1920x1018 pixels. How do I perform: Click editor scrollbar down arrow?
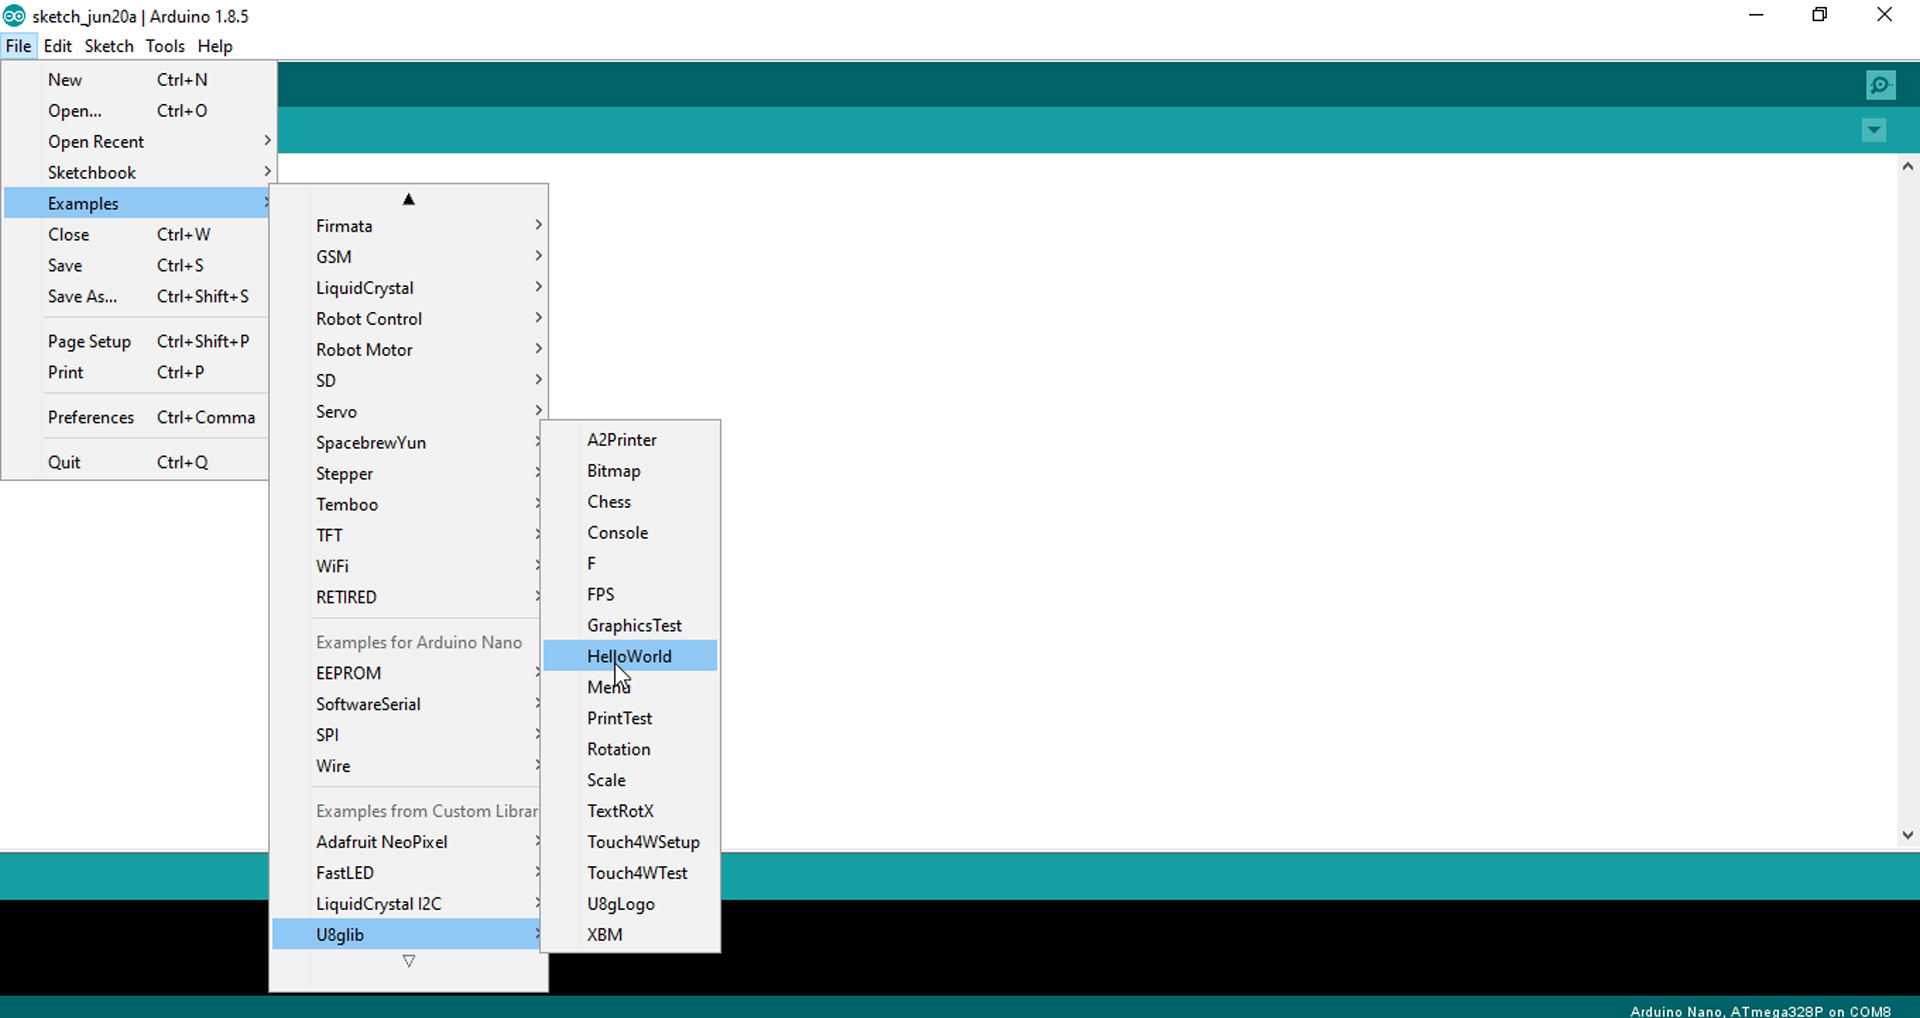pyautogui.click(x=1907, y=835)
